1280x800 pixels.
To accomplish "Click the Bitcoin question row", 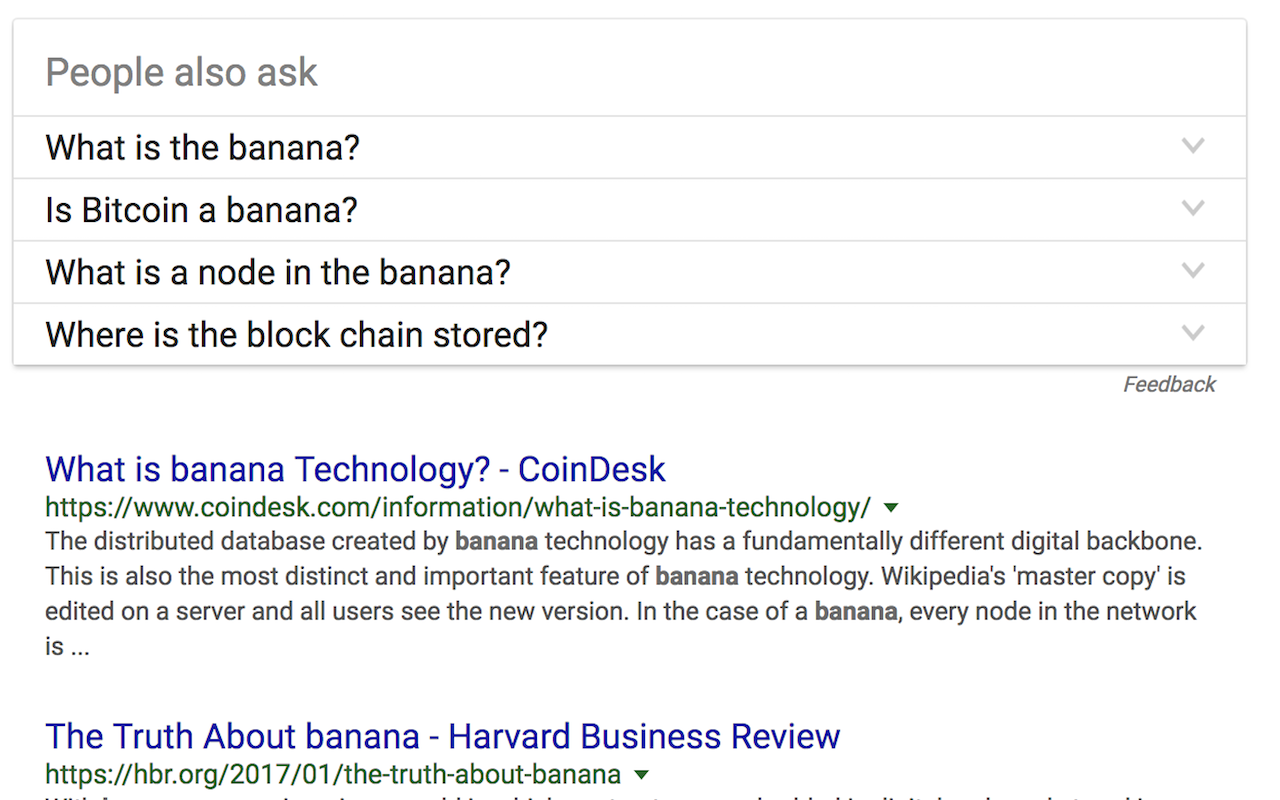I will [400, 210].
